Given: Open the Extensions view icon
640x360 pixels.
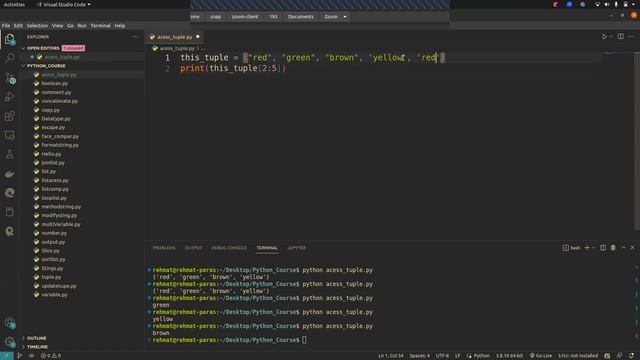Looking at the screenshot, I should click(9, 116).
